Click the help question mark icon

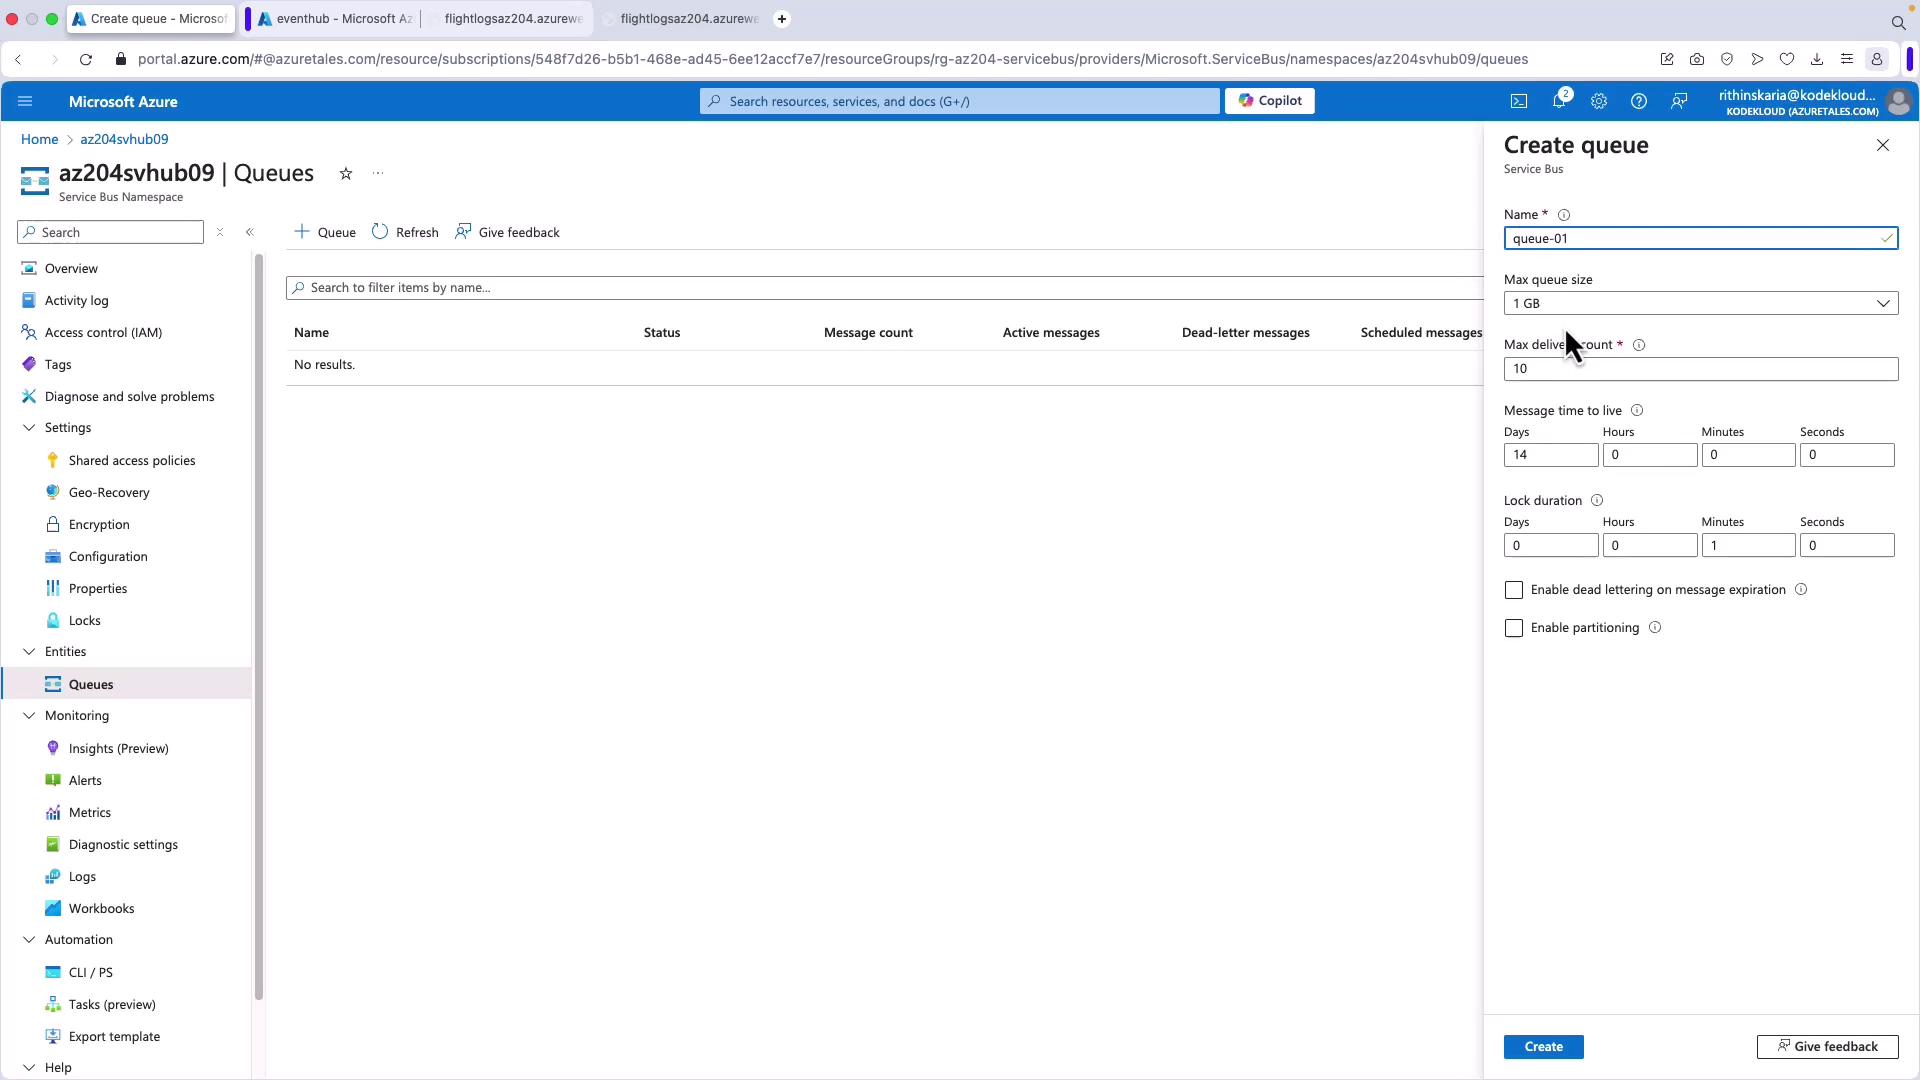pos(1638,101)
